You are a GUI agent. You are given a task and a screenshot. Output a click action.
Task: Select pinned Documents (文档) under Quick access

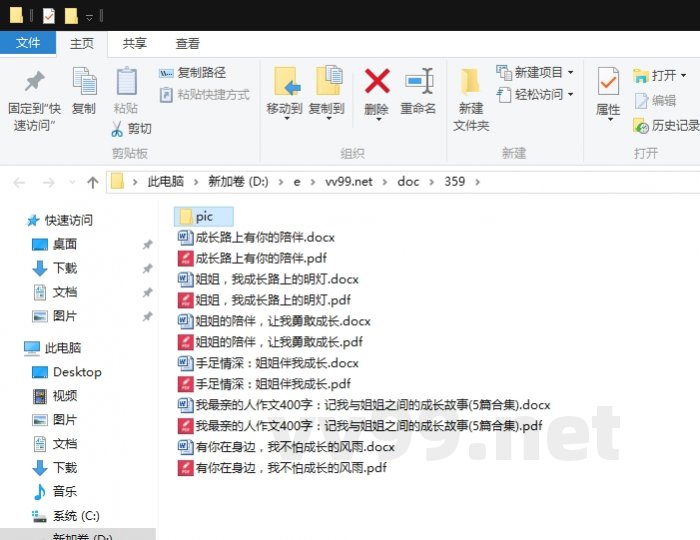tap(54, 292)
